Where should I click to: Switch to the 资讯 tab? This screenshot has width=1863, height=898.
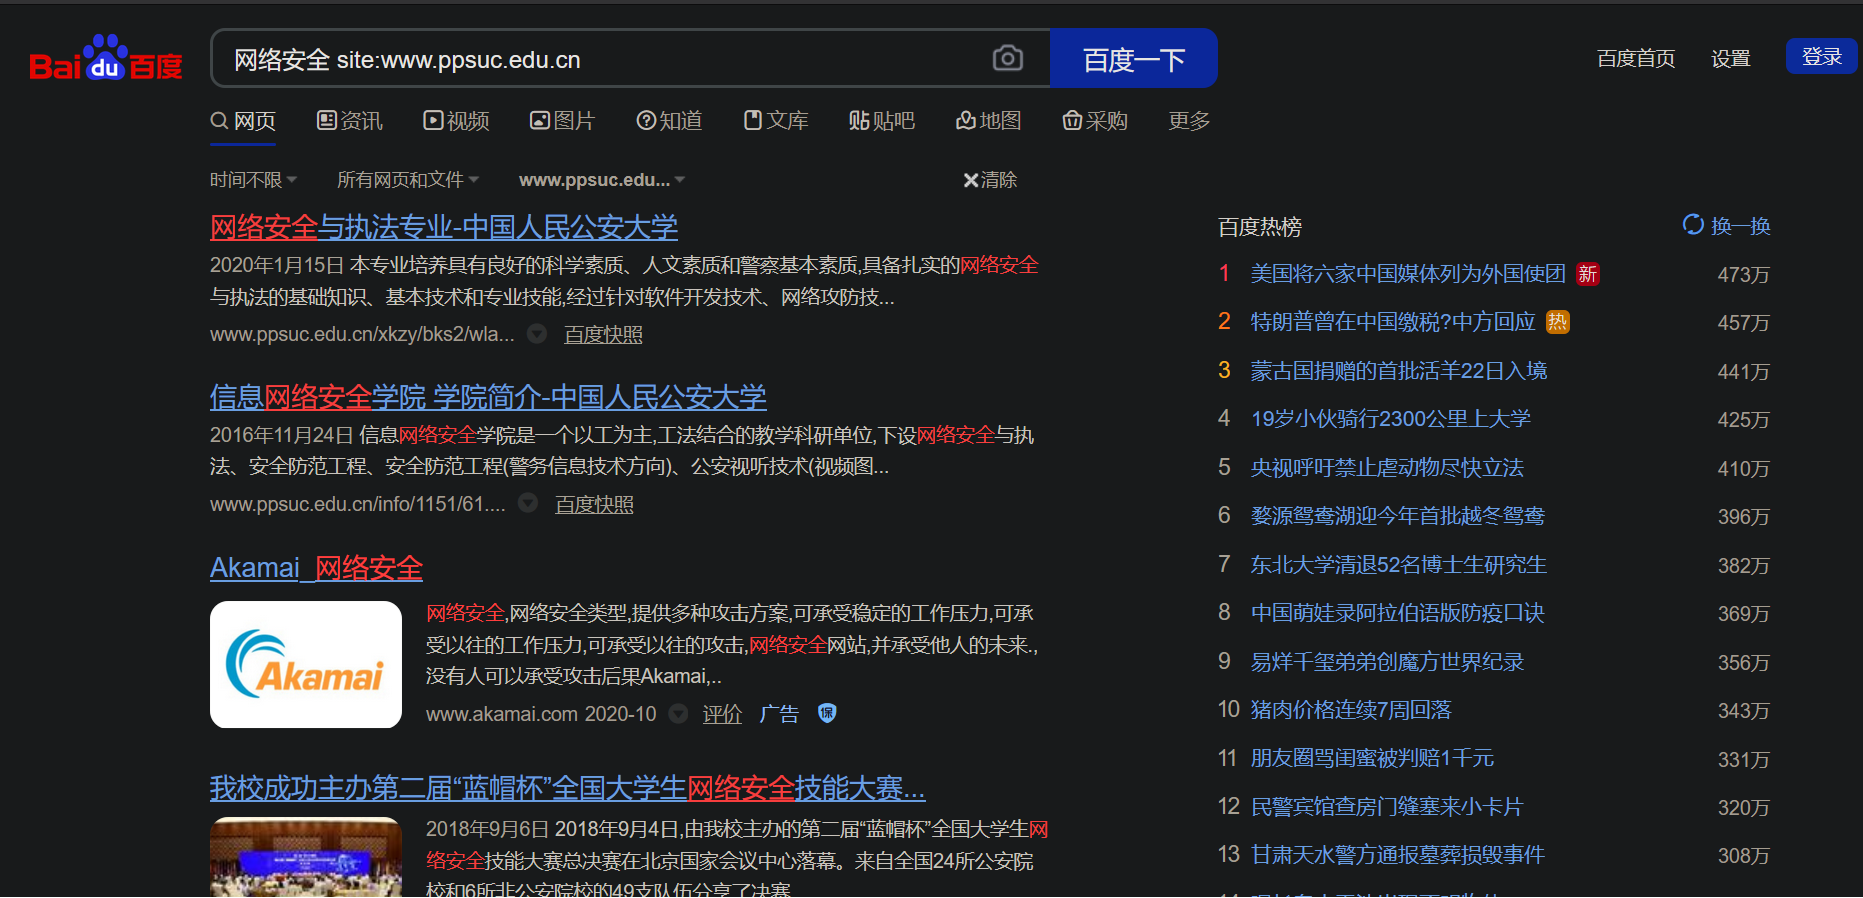coord(350,121)
